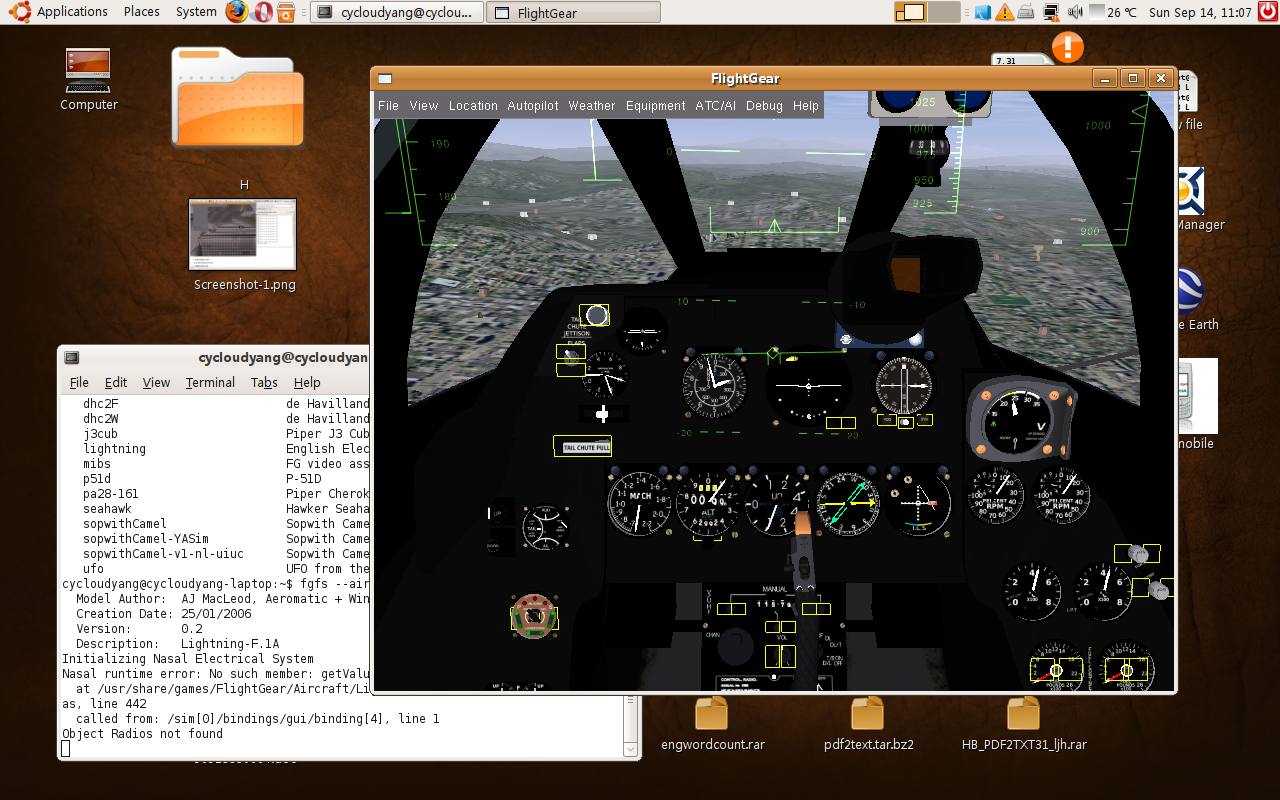The width and height of the screenshot is (1280, 800).
Task: Click the 26 °C weather applet
Action: coord(1112,12)
